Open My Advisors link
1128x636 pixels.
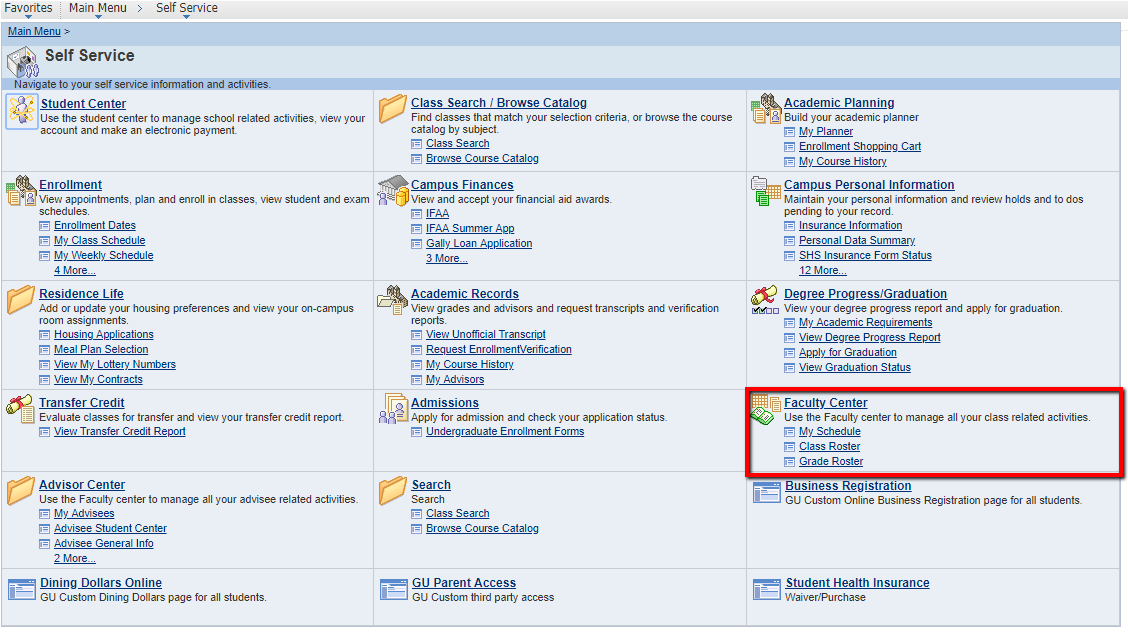coord(455,380)
